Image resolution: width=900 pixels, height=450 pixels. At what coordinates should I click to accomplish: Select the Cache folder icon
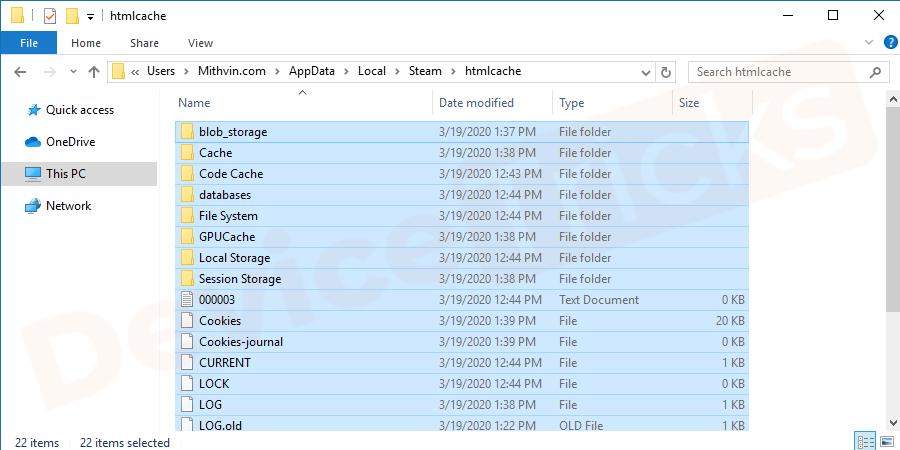point(187,153)
